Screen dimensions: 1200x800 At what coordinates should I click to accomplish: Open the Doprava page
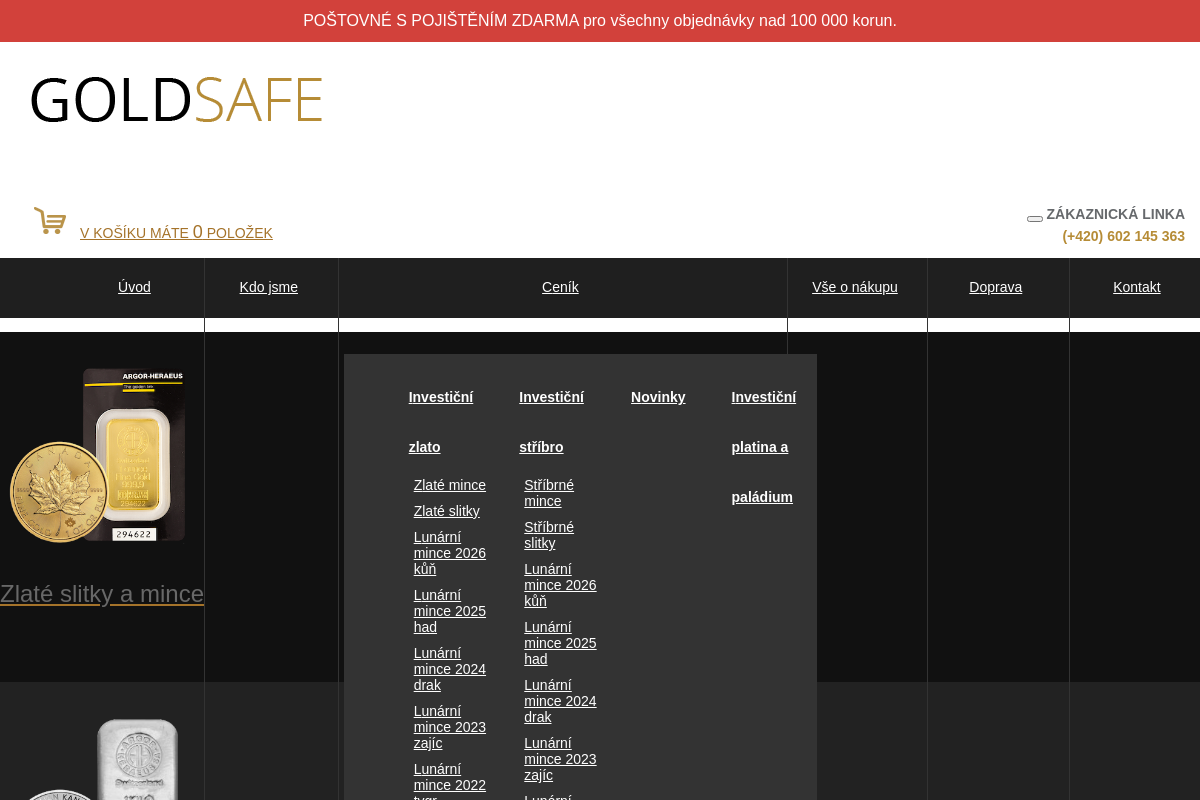(x=995, y=287)
